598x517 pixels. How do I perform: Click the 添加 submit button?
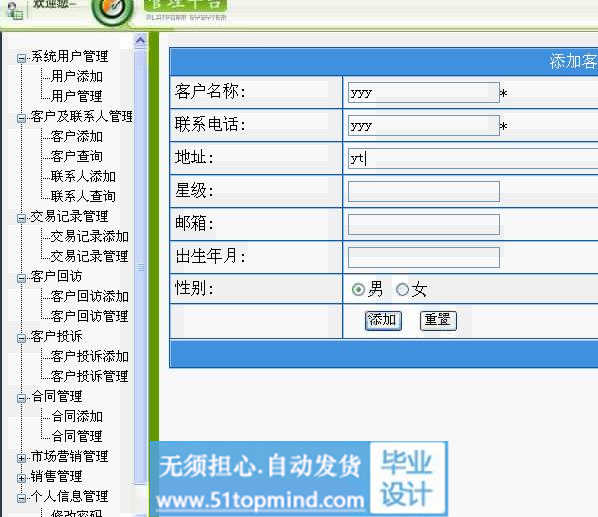pyautogui.click(x=383, y=320)
